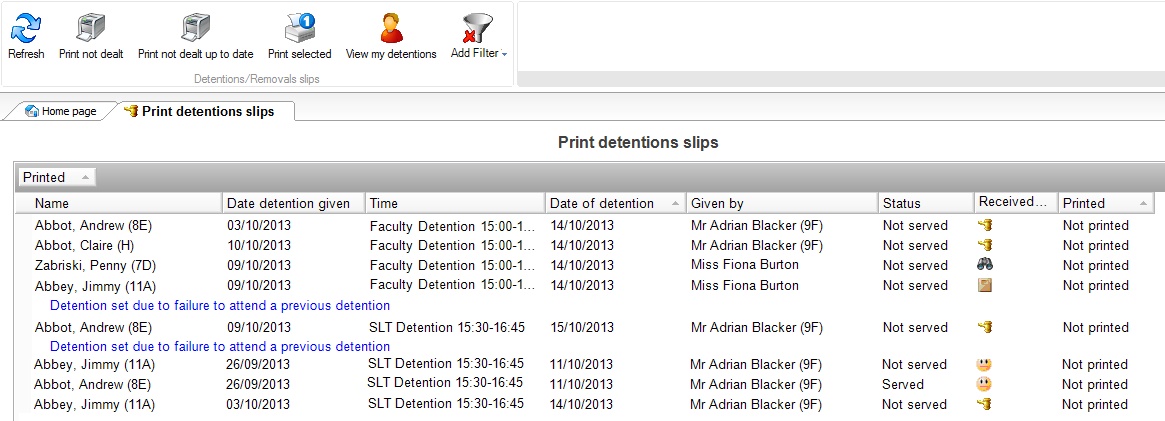Click the Add Filter funnel icon
Viewport: 1165px width, 421px height.
pos(477,29)
